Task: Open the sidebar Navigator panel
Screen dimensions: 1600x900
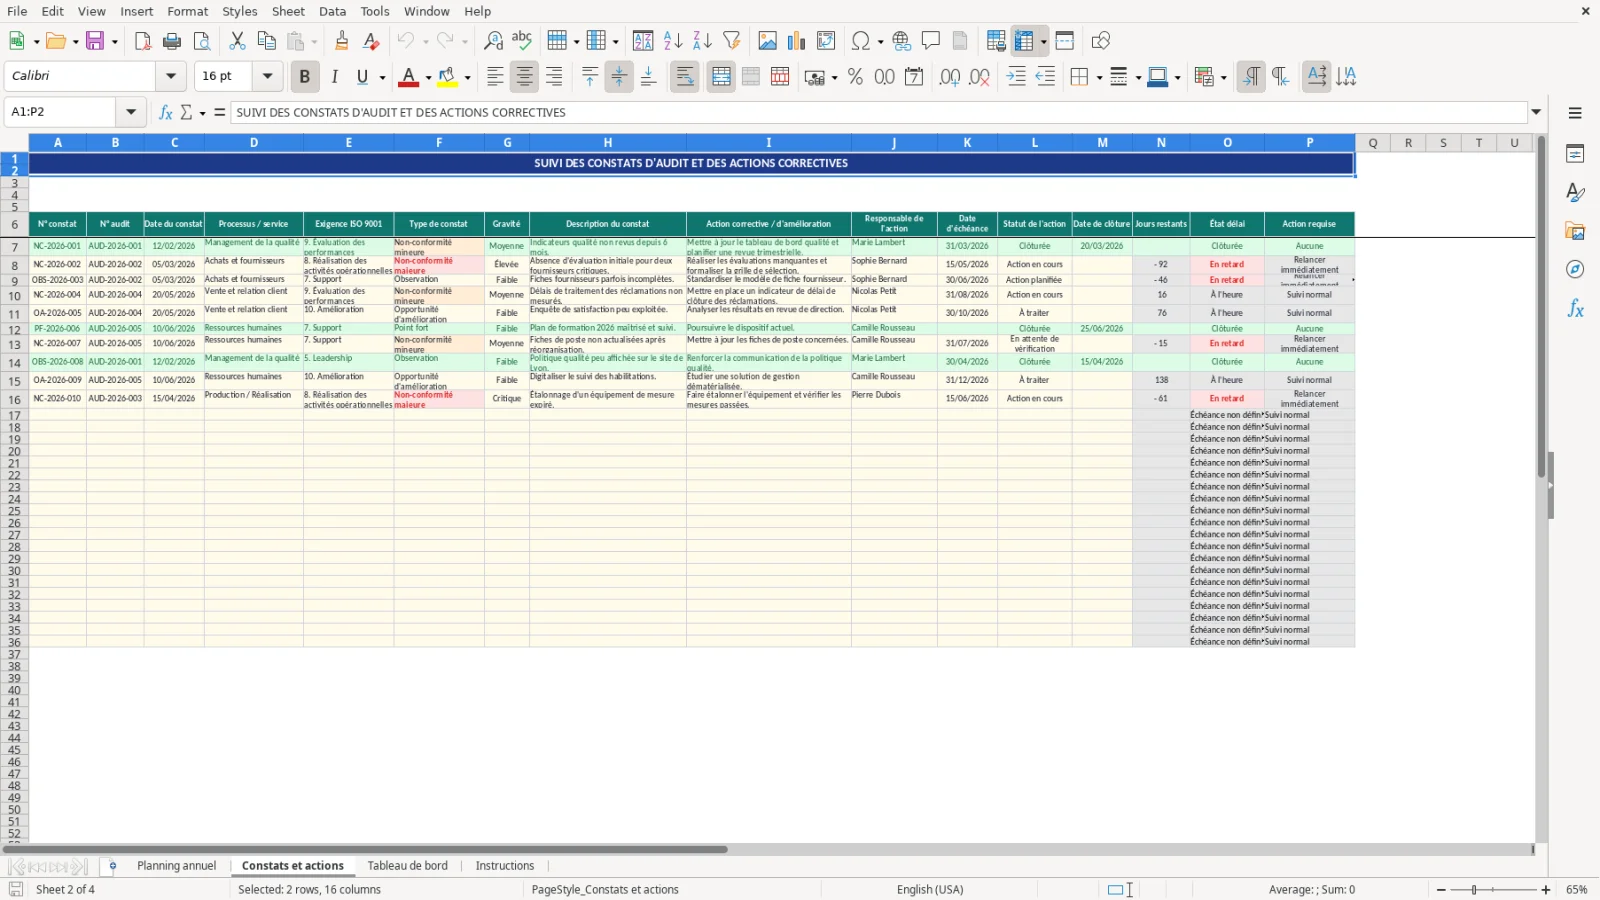Action: pos(1575,270)
